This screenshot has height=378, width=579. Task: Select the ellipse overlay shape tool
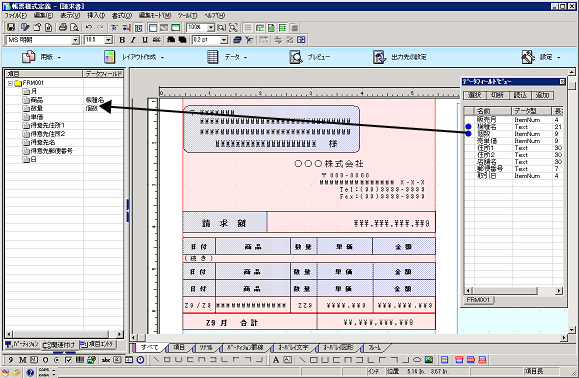(x=417, y=360)
